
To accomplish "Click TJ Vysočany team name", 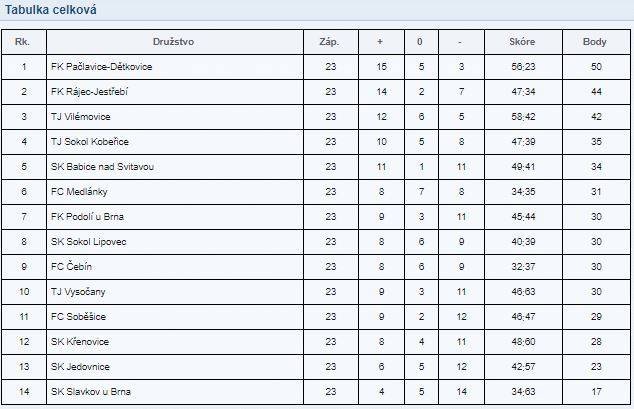I will click(x=78, y=292).
